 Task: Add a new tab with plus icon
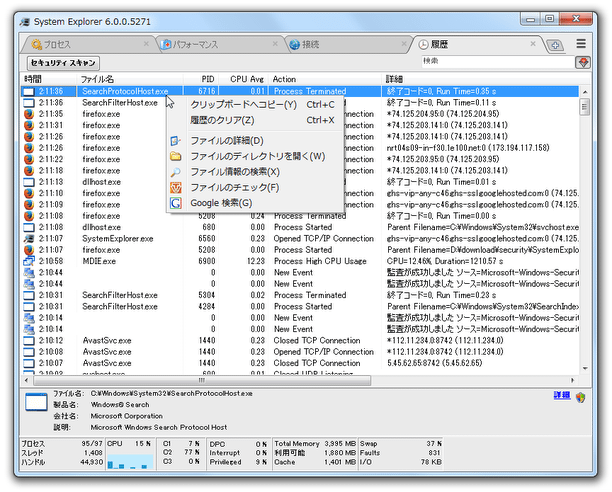555,45
